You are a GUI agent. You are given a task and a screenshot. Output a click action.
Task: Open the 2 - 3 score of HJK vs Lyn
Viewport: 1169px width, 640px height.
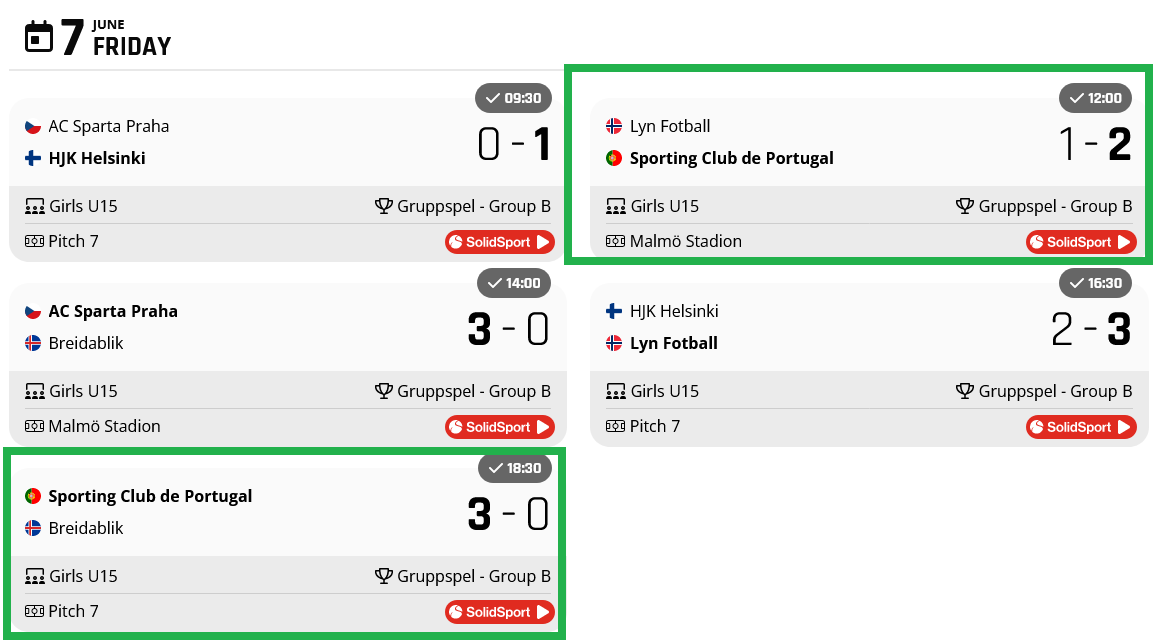[x=1091, y=329]
